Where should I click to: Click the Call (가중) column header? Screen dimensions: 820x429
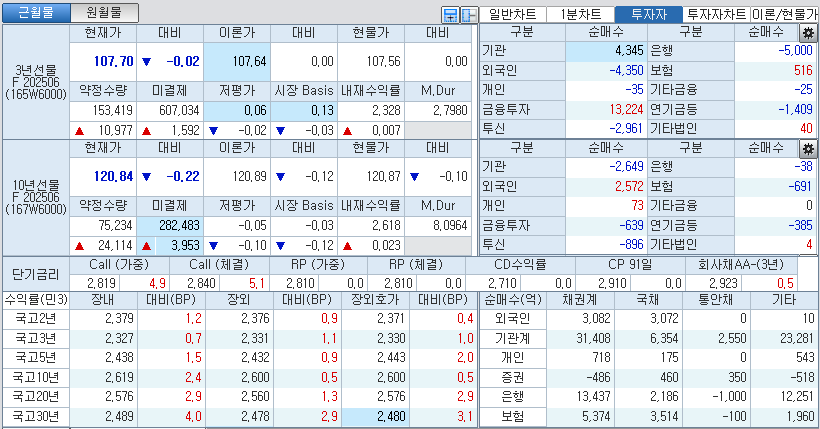click(119, 265)
